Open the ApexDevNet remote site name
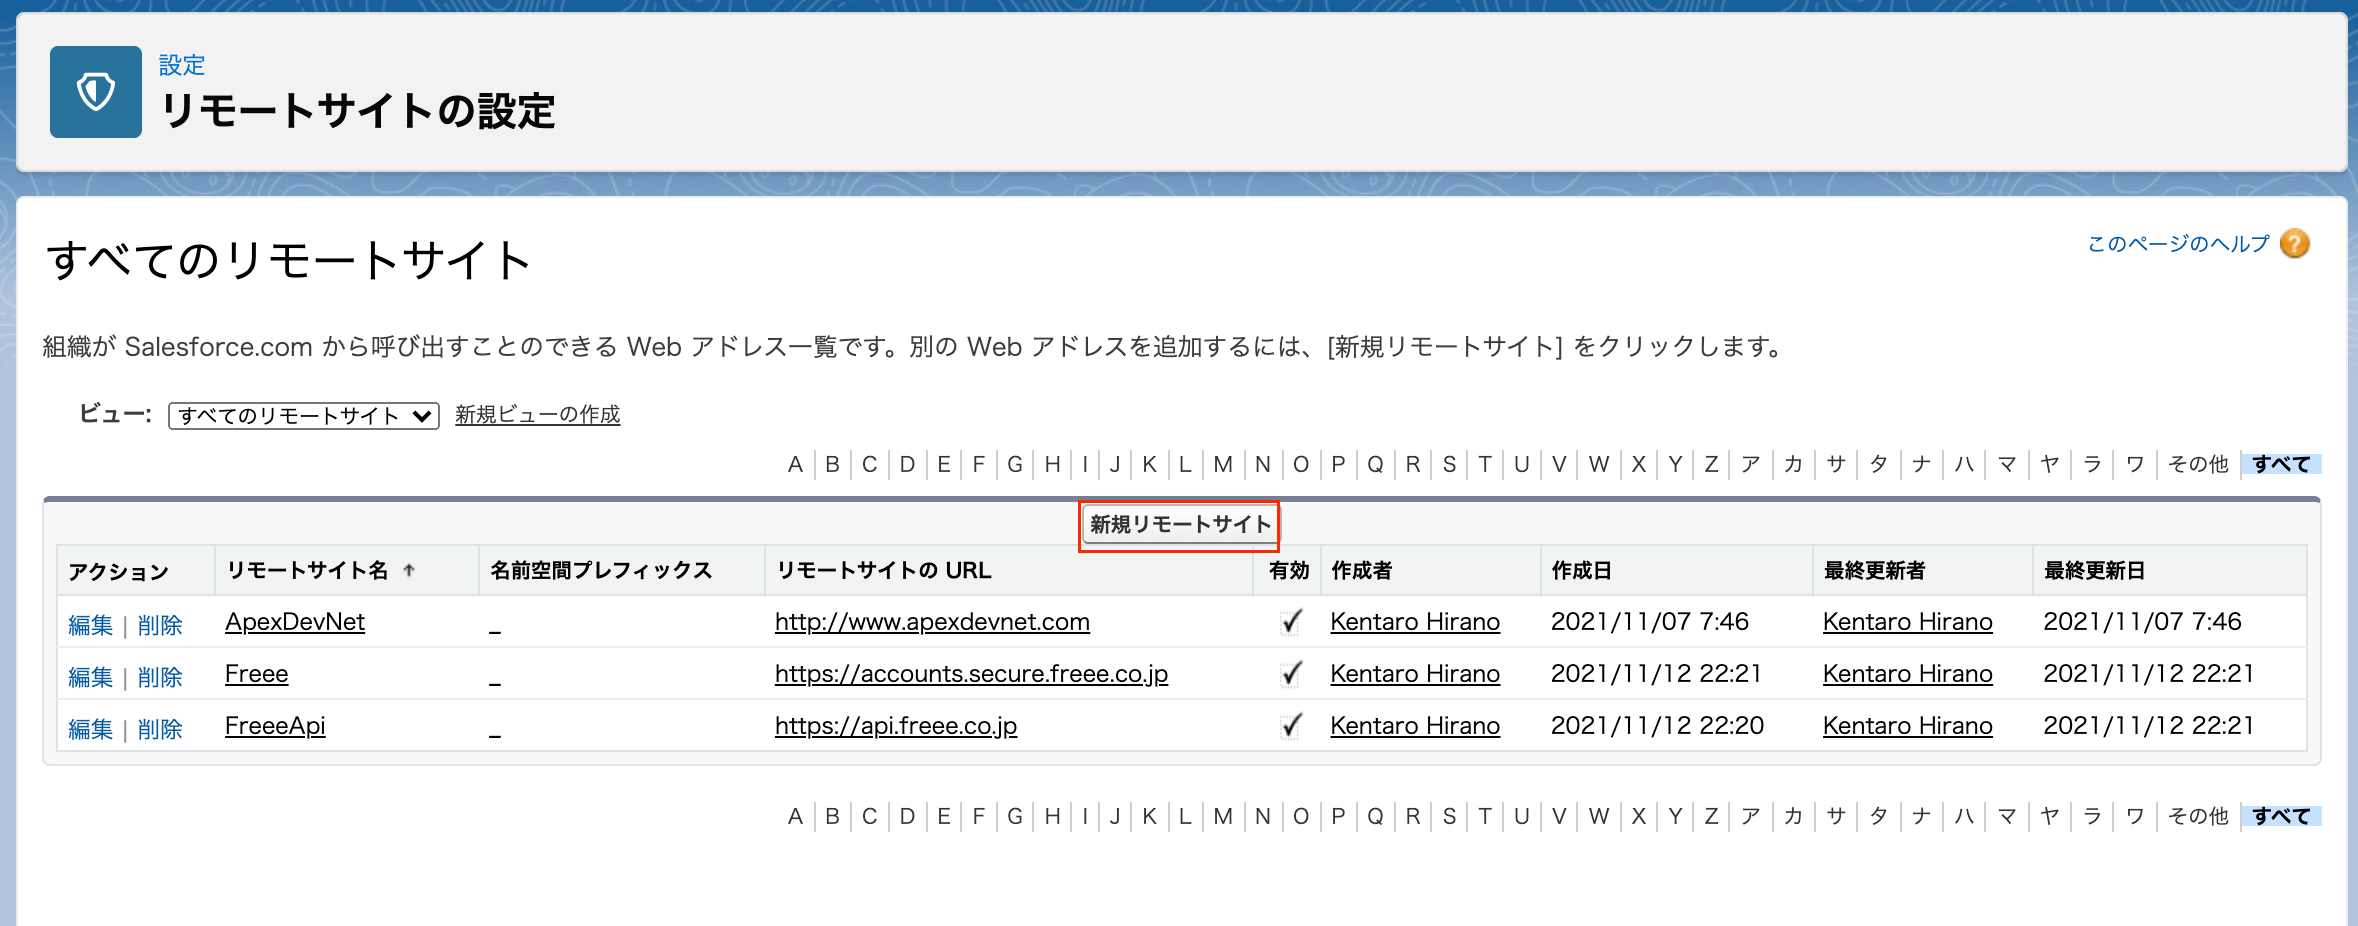 [295, 622]
